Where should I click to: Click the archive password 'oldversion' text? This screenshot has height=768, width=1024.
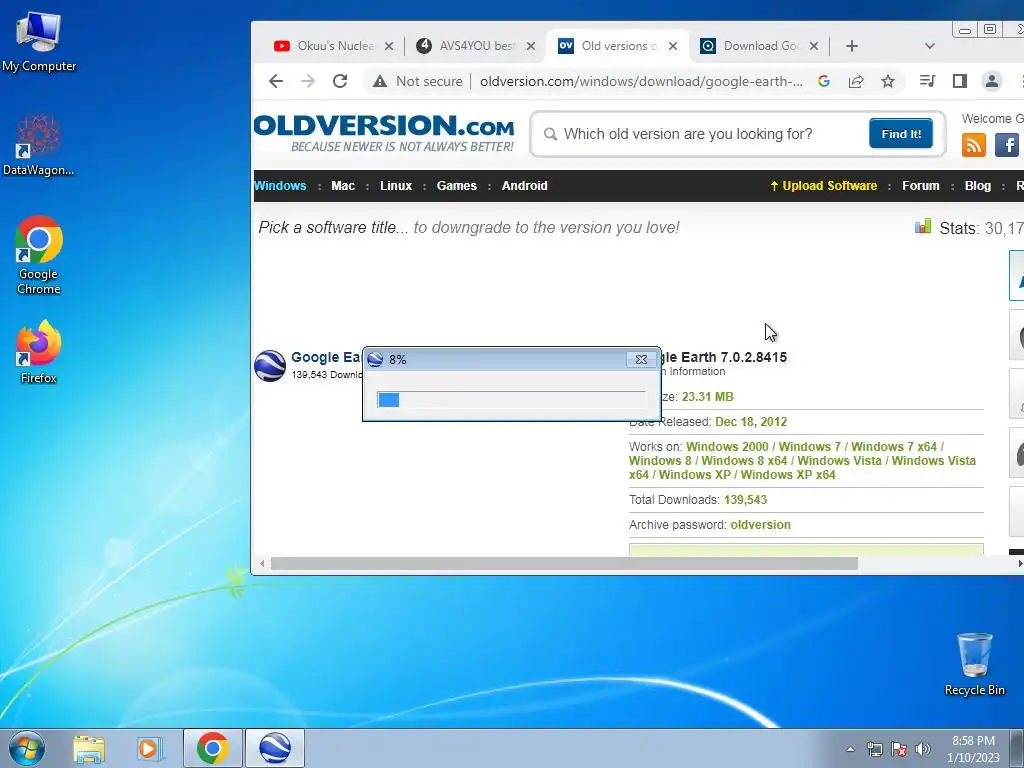coord(760,524)
